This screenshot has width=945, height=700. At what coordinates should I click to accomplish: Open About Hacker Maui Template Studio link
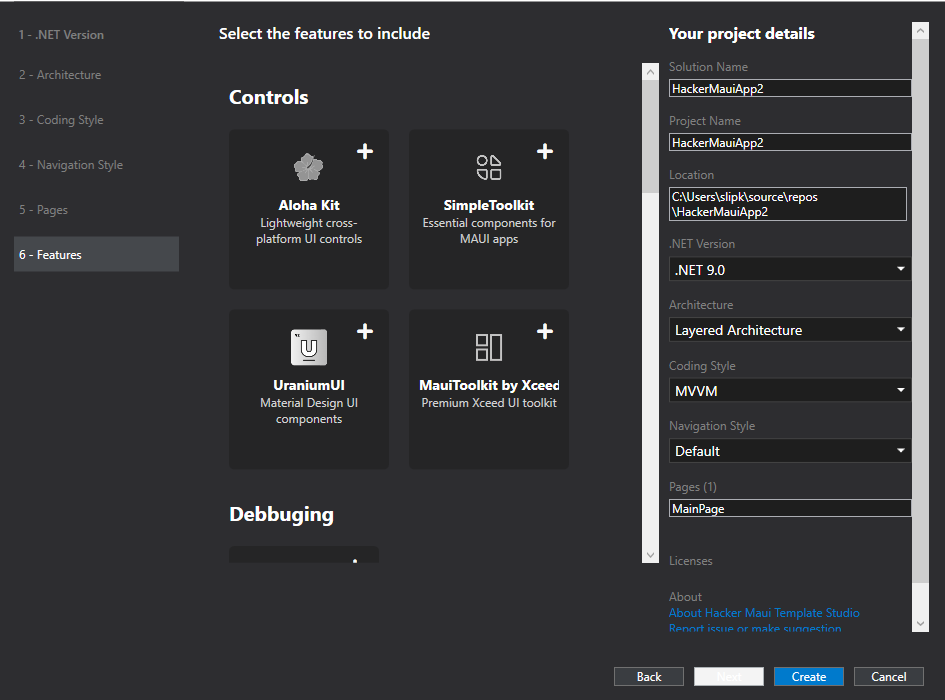[x=764, y=613]
